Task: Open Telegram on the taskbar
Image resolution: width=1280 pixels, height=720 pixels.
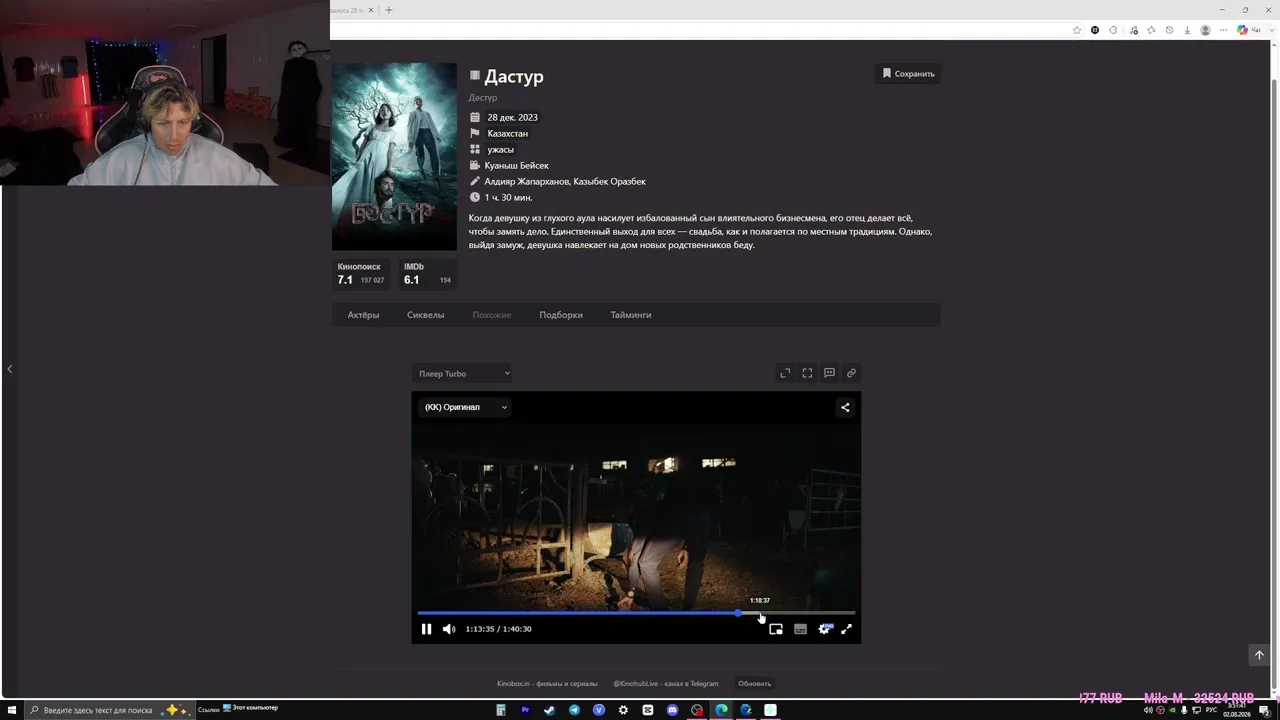Action: (574, 710)
